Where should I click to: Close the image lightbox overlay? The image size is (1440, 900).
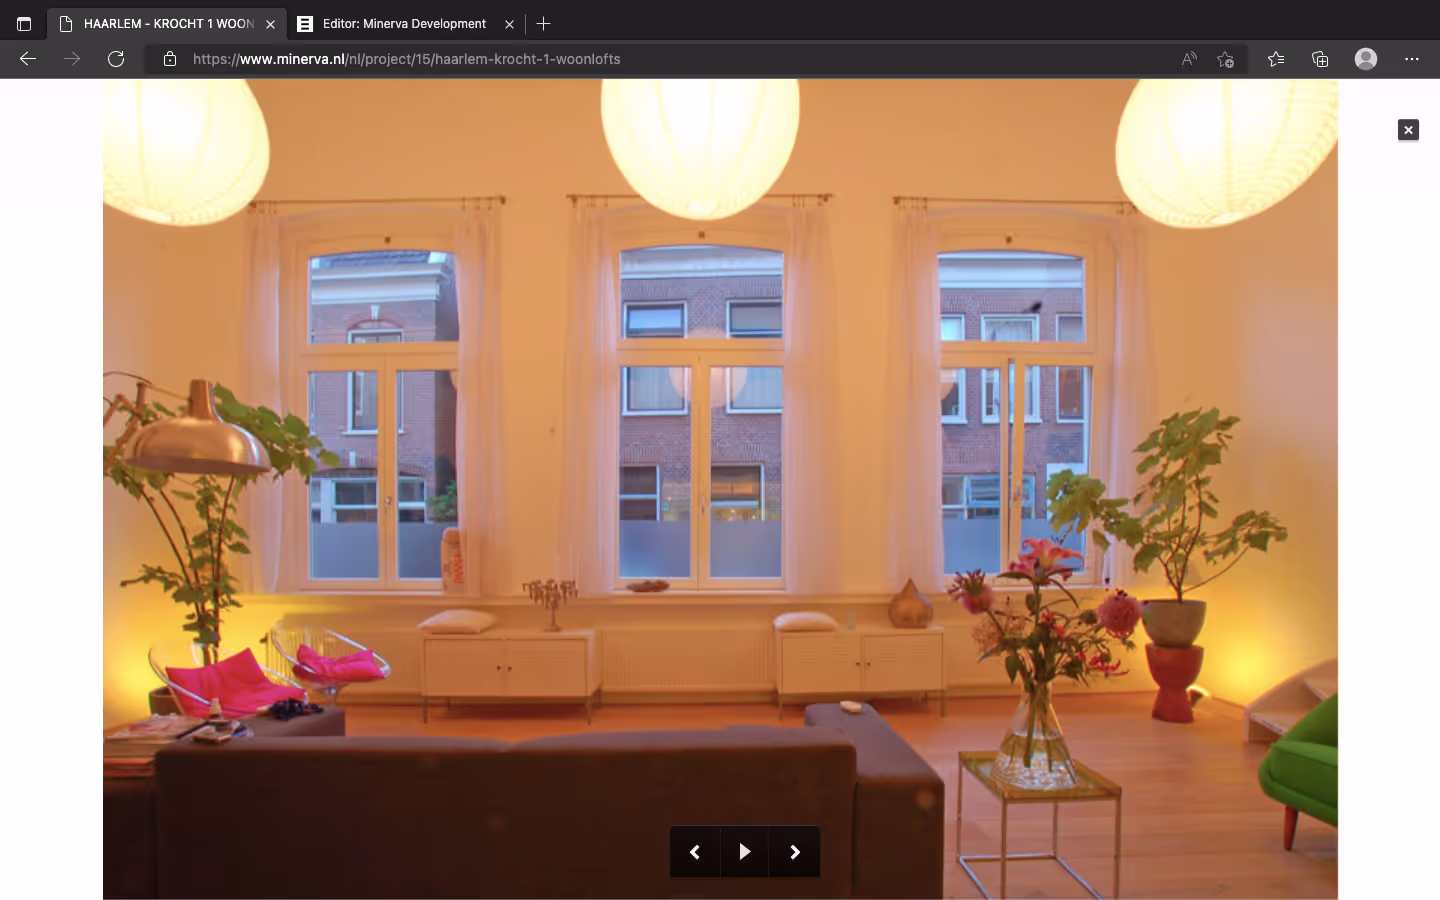click(x=1408, y=130)
